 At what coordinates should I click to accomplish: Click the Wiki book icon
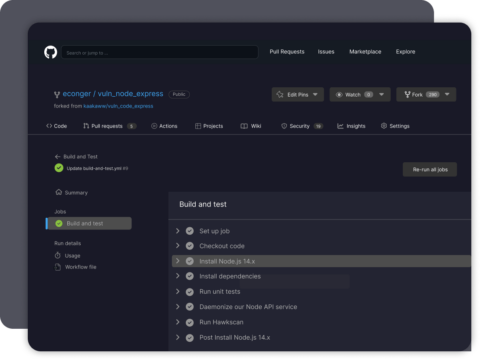point(244,126)
